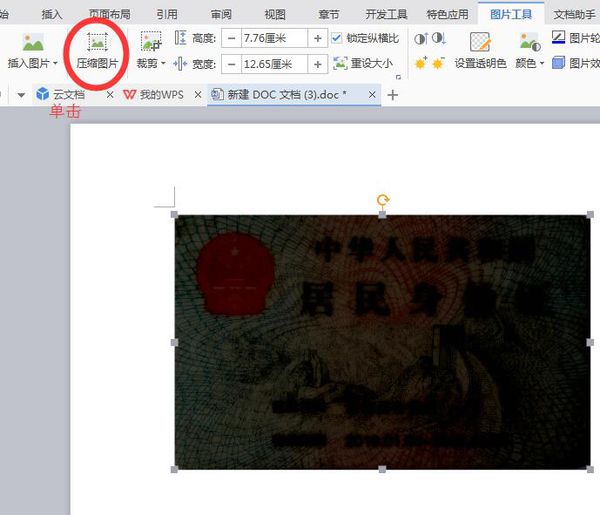Expand the 裁剪 dropdown arrow

tap(163, 63)
